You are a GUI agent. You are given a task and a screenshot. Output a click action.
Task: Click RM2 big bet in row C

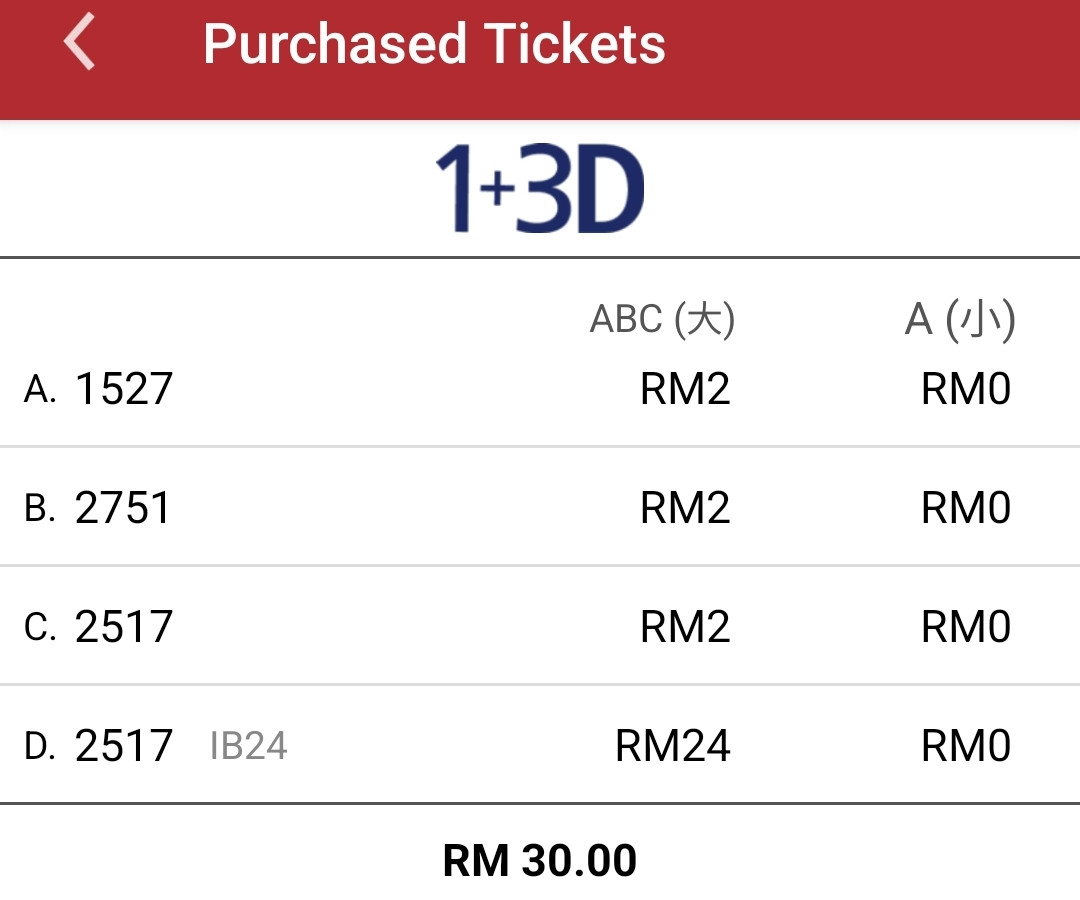[x=685, y=627]
